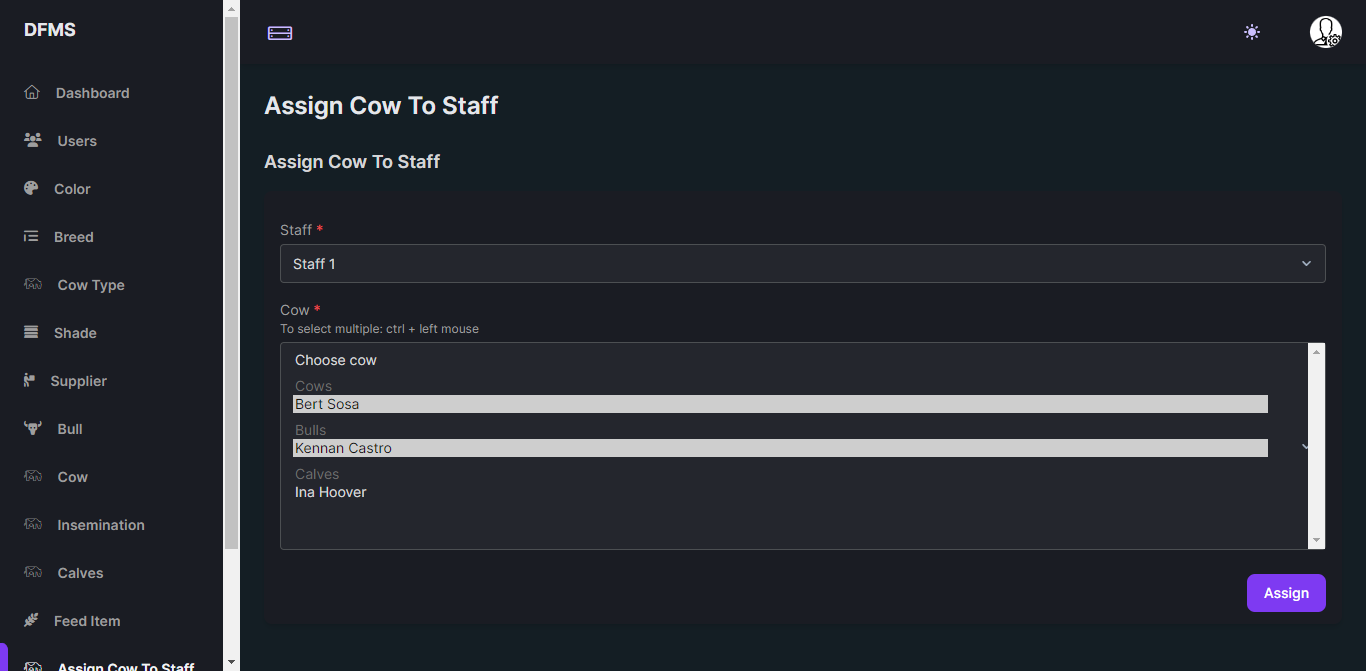Select Kennan Castro in the cow list

coord(780,448)
